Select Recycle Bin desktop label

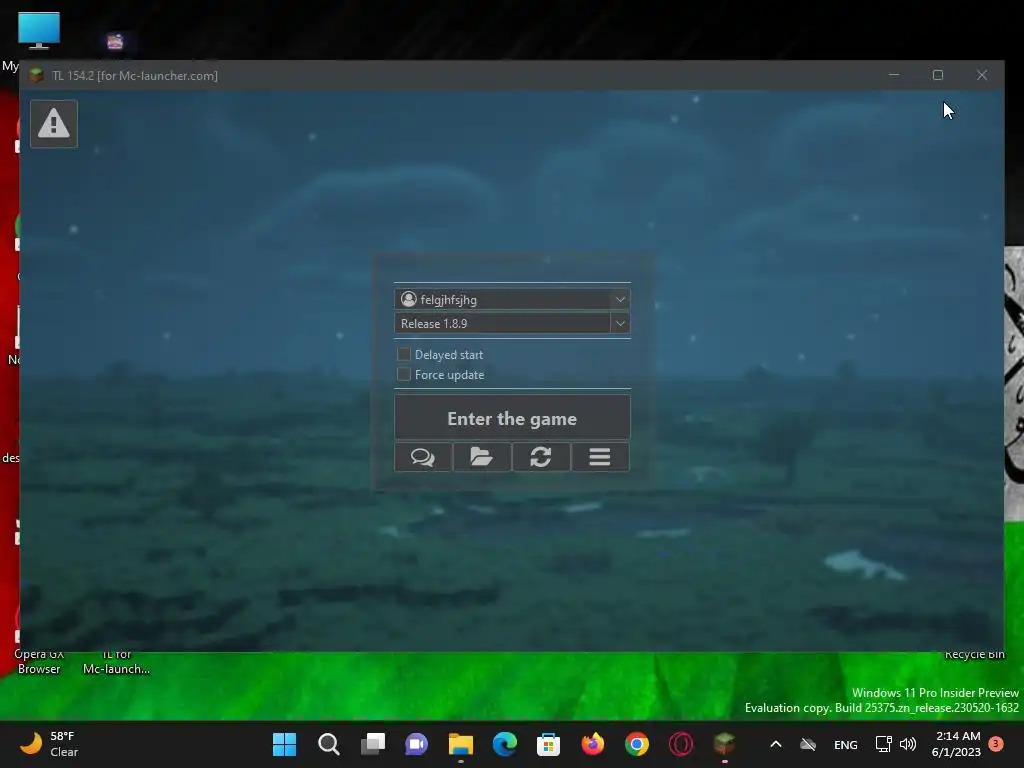click(974, 654)
